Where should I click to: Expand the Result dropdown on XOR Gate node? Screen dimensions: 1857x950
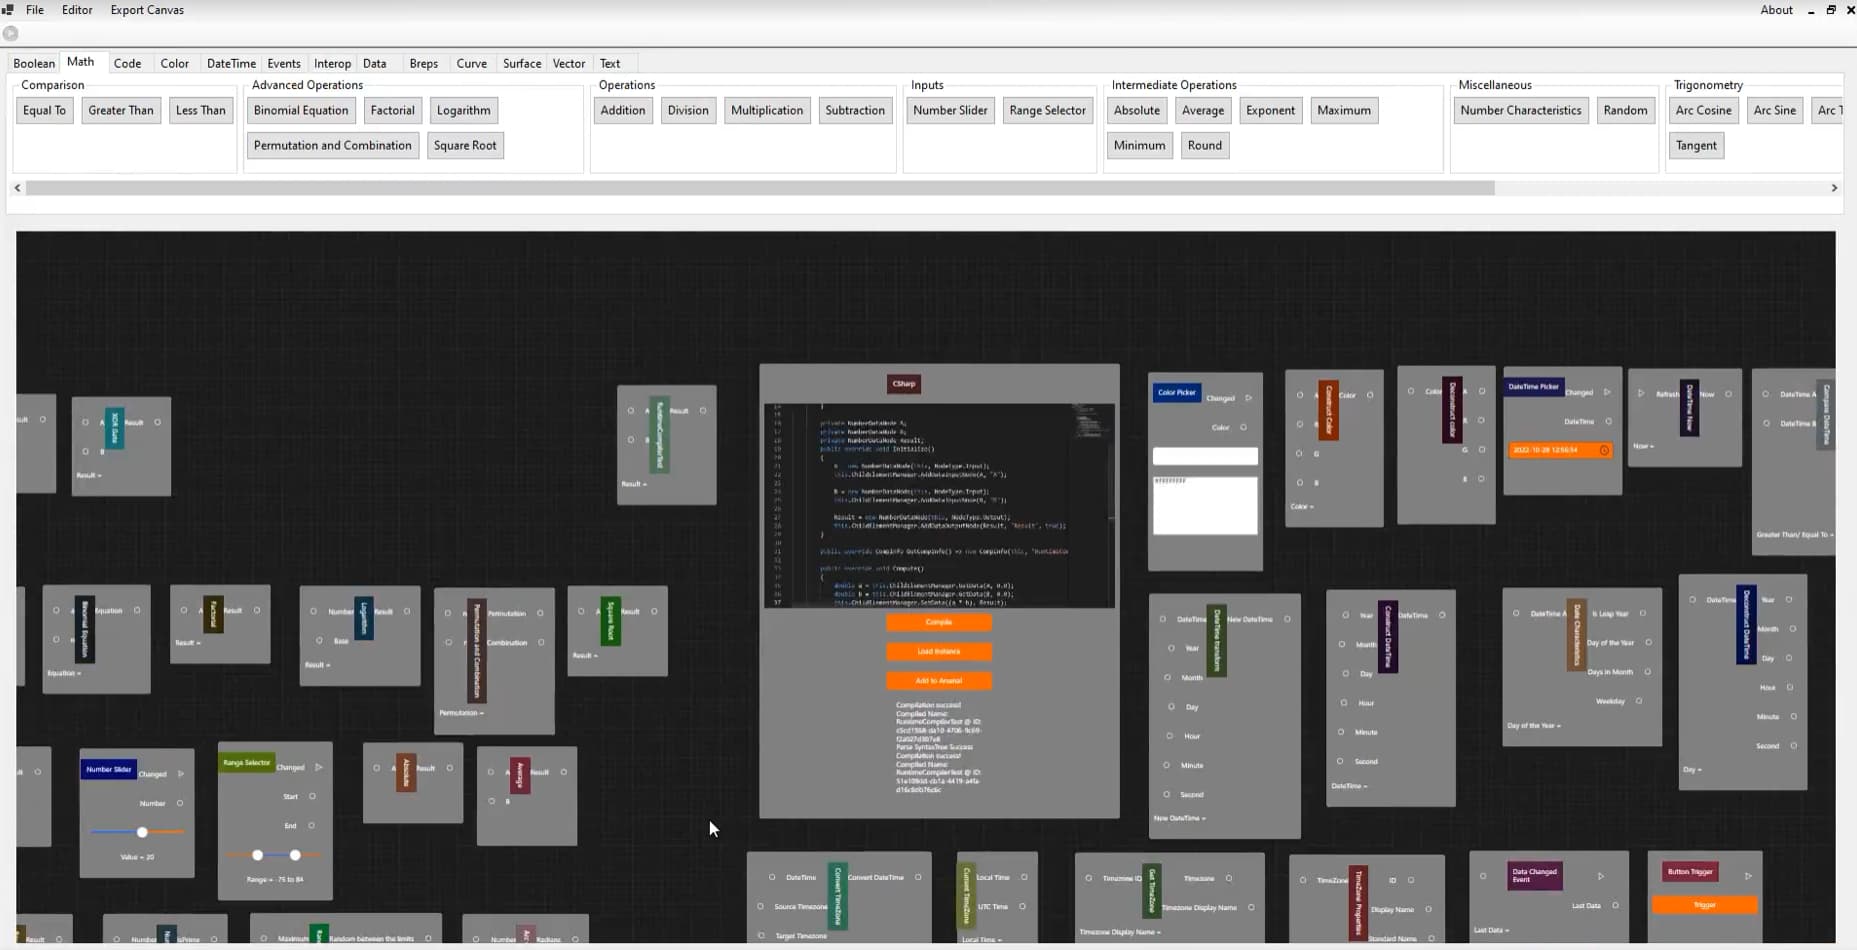[89, 475]
